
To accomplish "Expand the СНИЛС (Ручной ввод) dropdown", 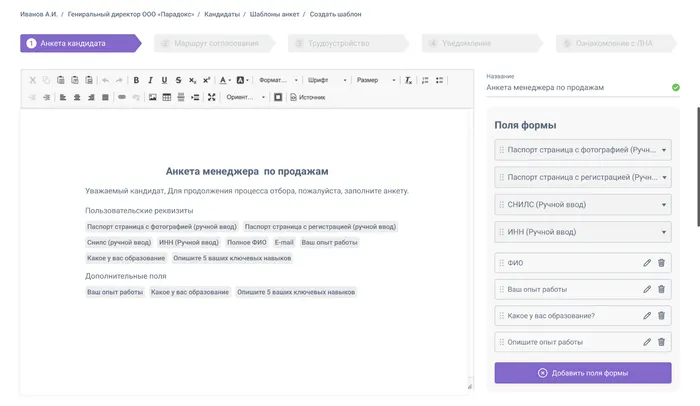I will coord(664,205).
